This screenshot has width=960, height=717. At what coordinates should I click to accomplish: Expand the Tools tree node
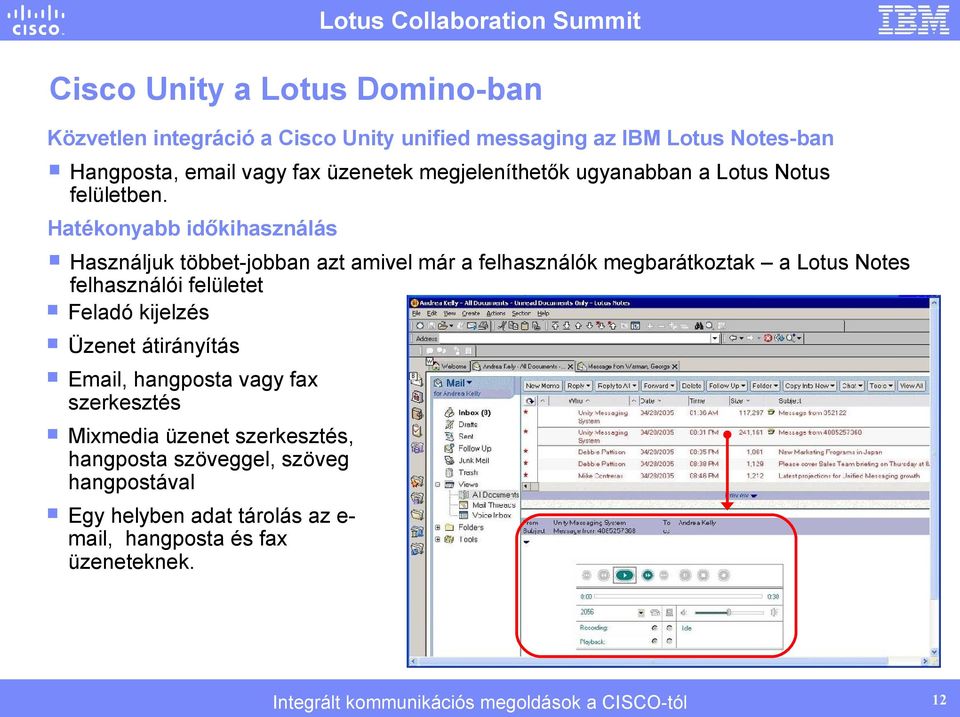coord(438,539)
